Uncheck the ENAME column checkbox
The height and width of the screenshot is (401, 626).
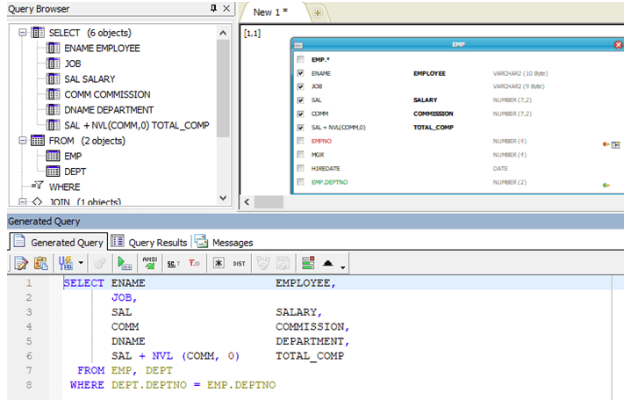pyautogui.click(x=301, y=73)
